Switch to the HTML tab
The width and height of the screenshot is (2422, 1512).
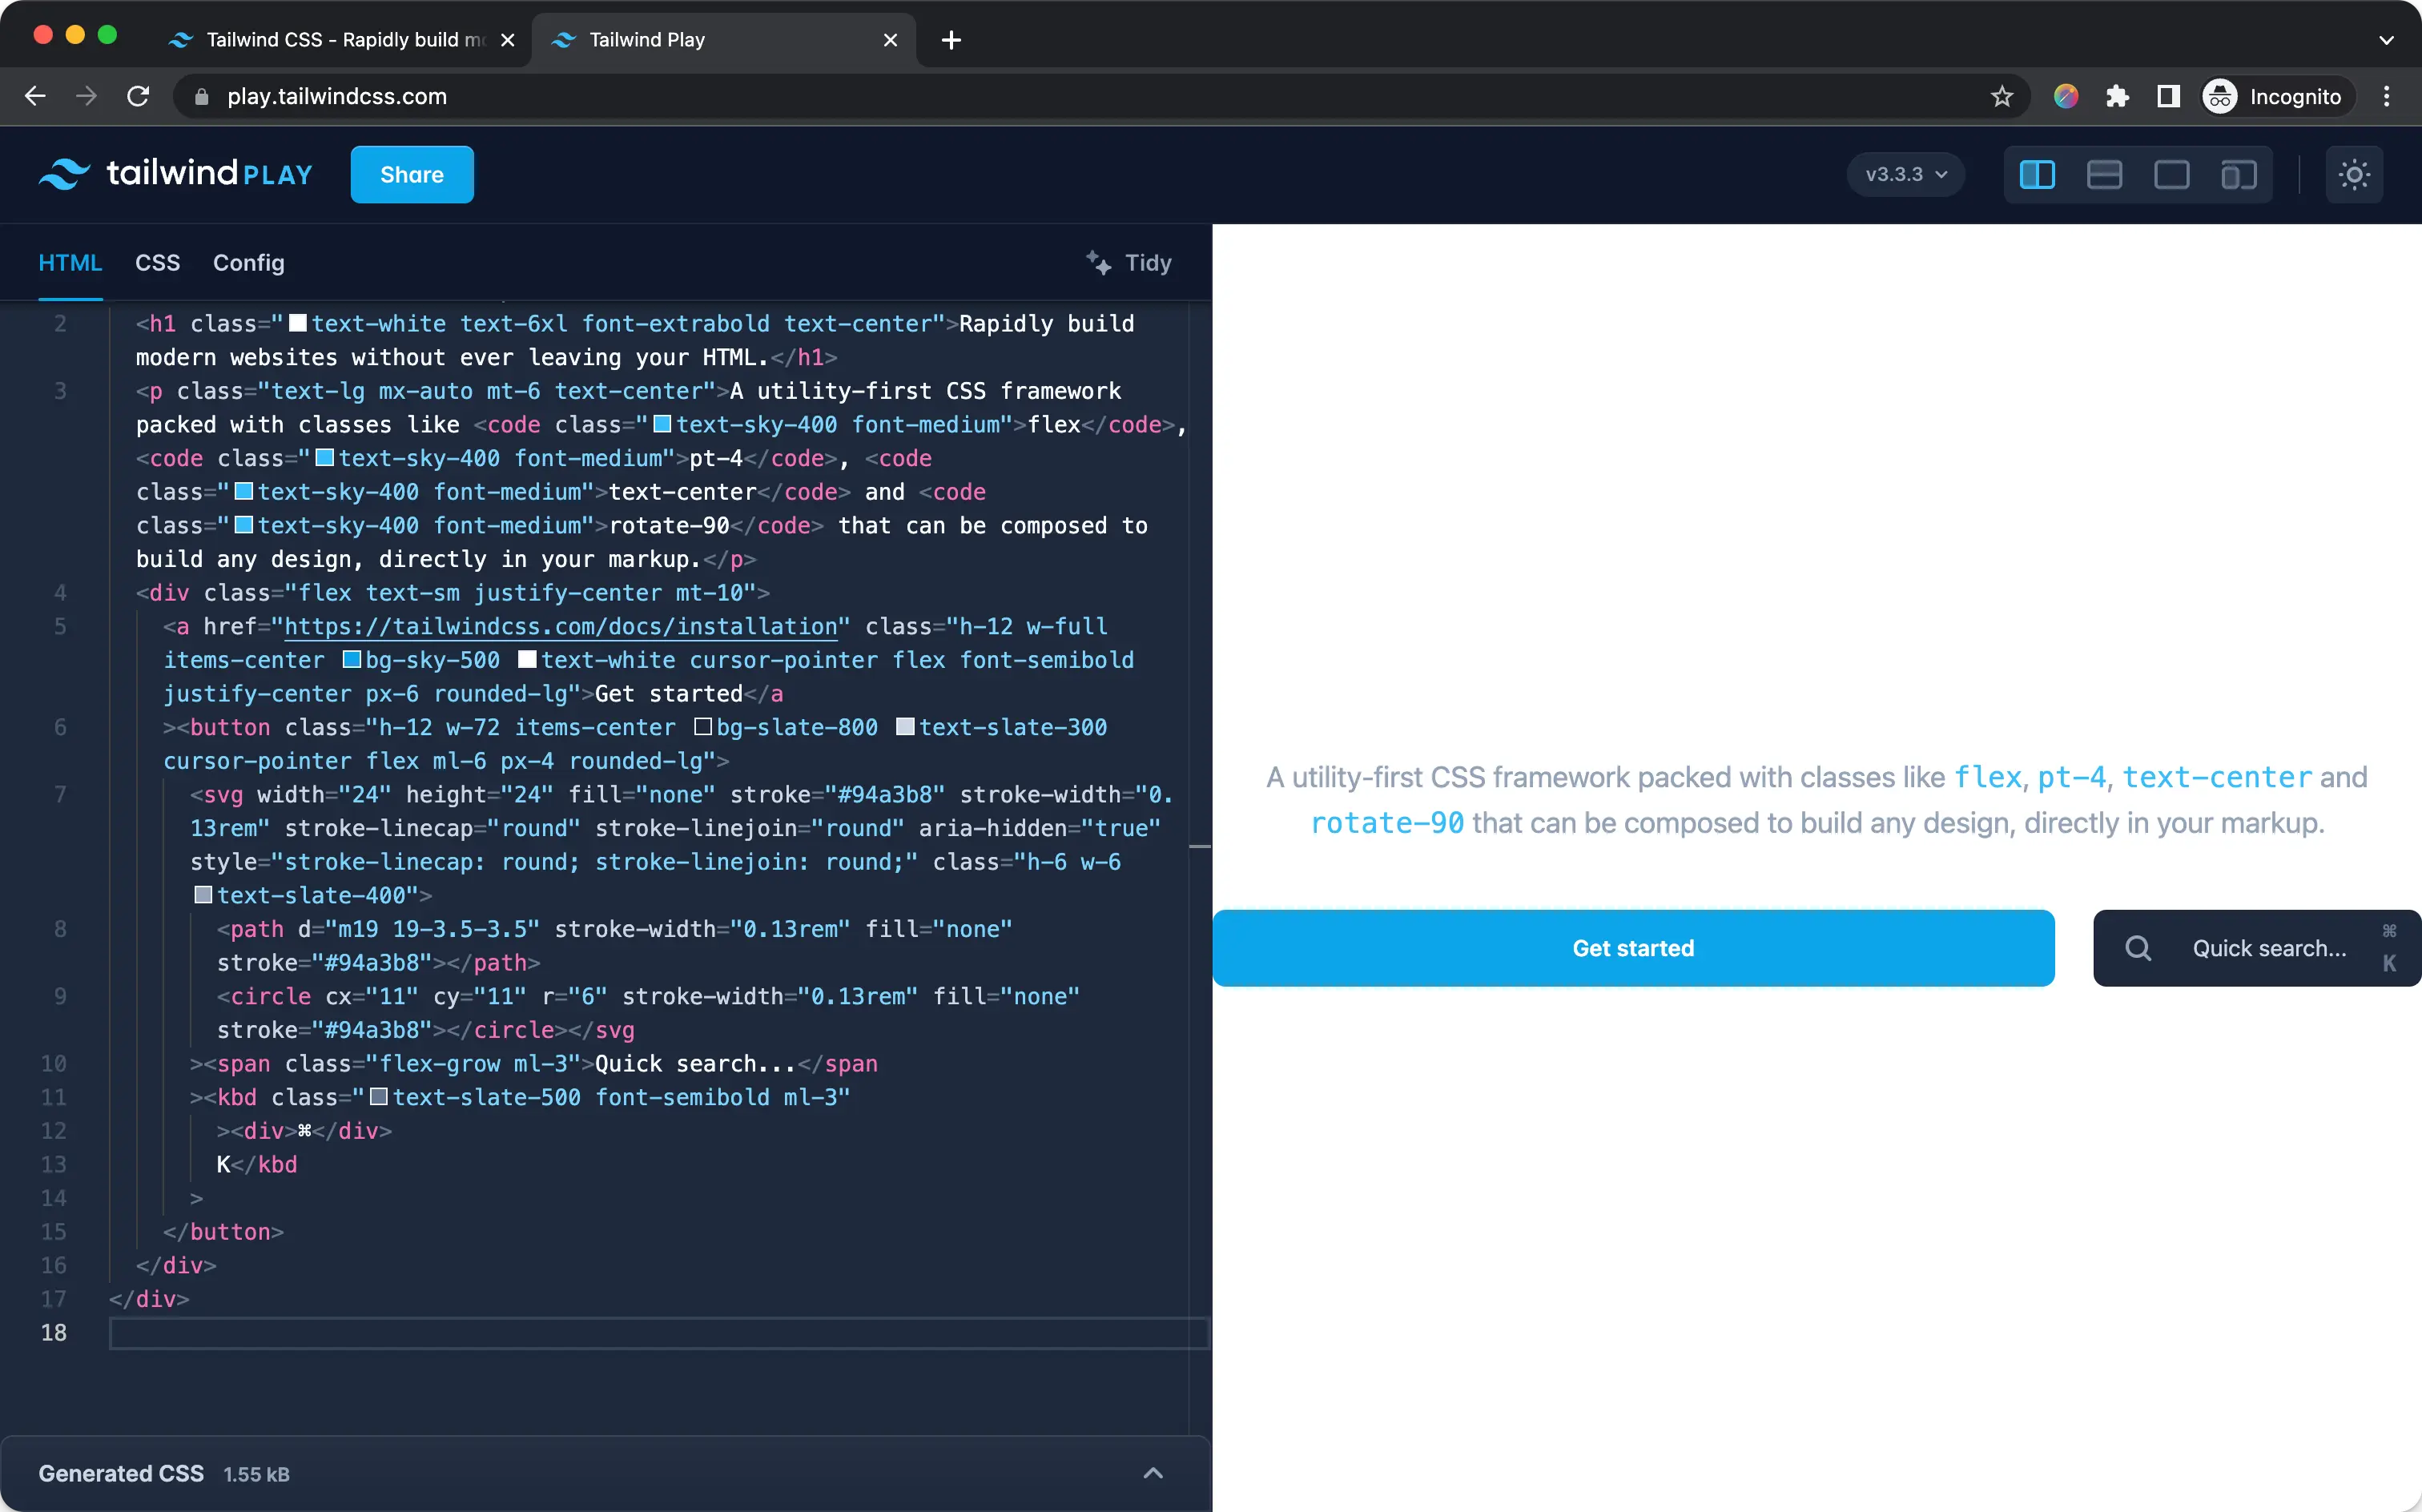pos(70,262)
